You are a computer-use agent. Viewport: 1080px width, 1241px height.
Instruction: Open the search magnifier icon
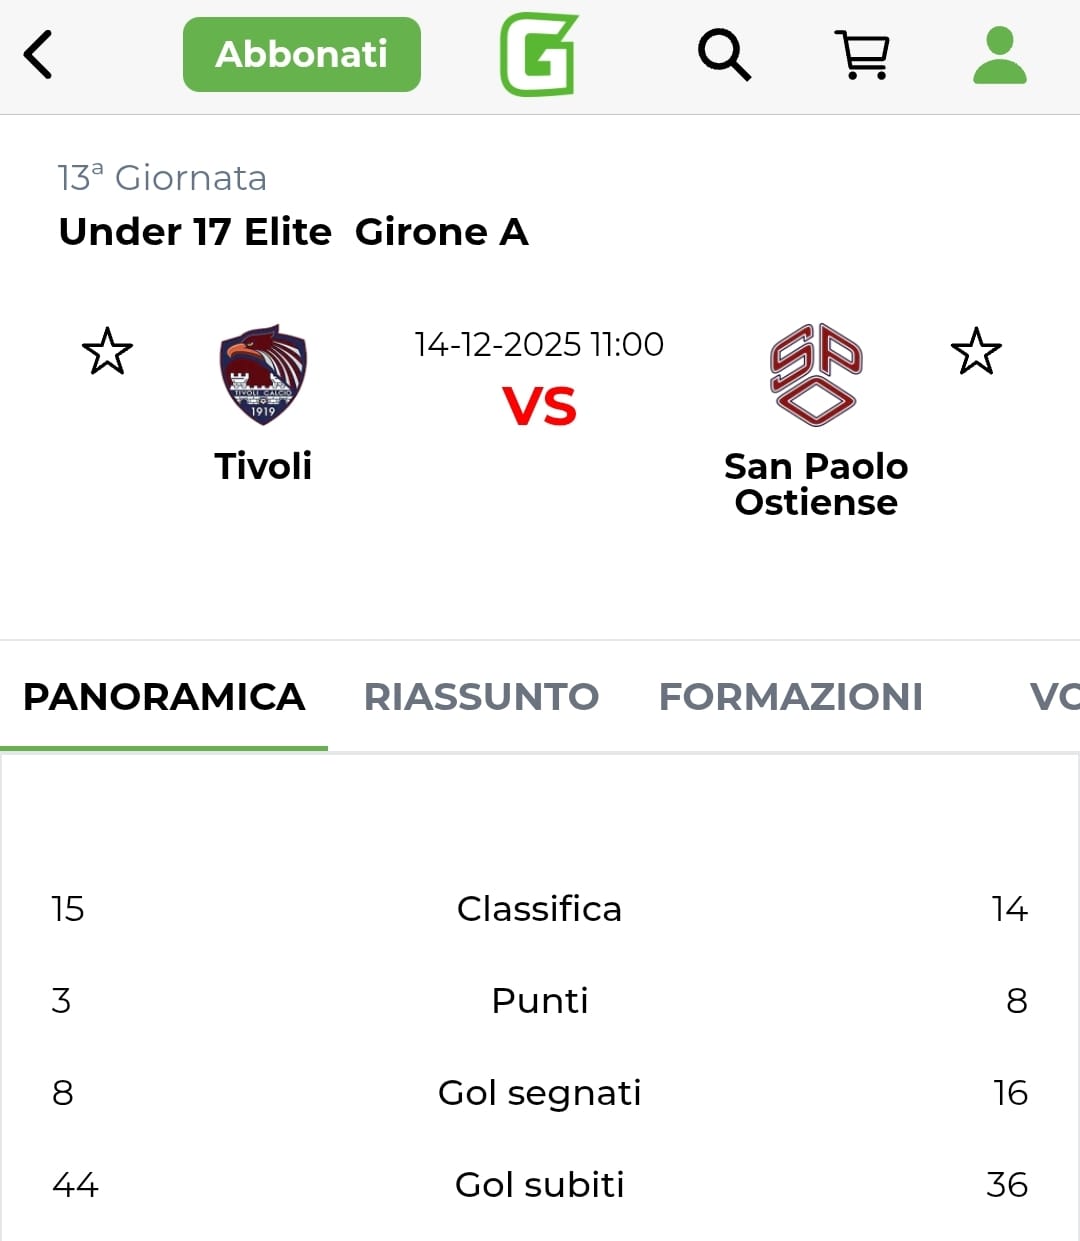724,55
